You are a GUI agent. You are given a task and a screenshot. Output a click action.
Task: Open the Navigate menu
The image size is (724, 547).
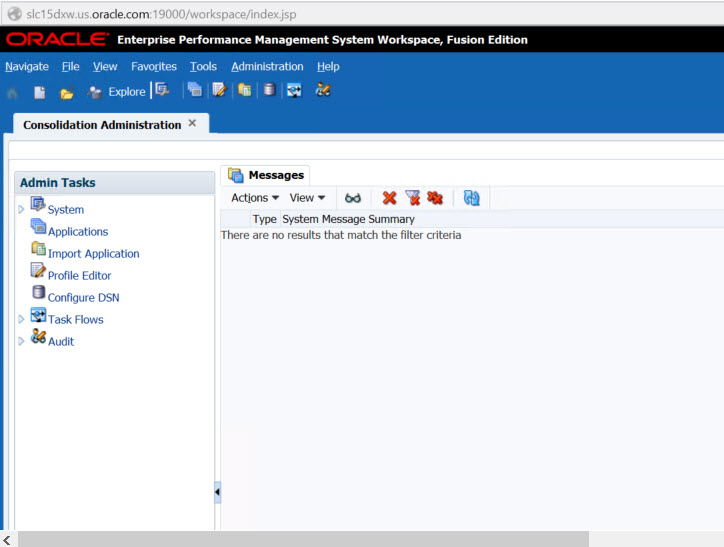point(27,67)
